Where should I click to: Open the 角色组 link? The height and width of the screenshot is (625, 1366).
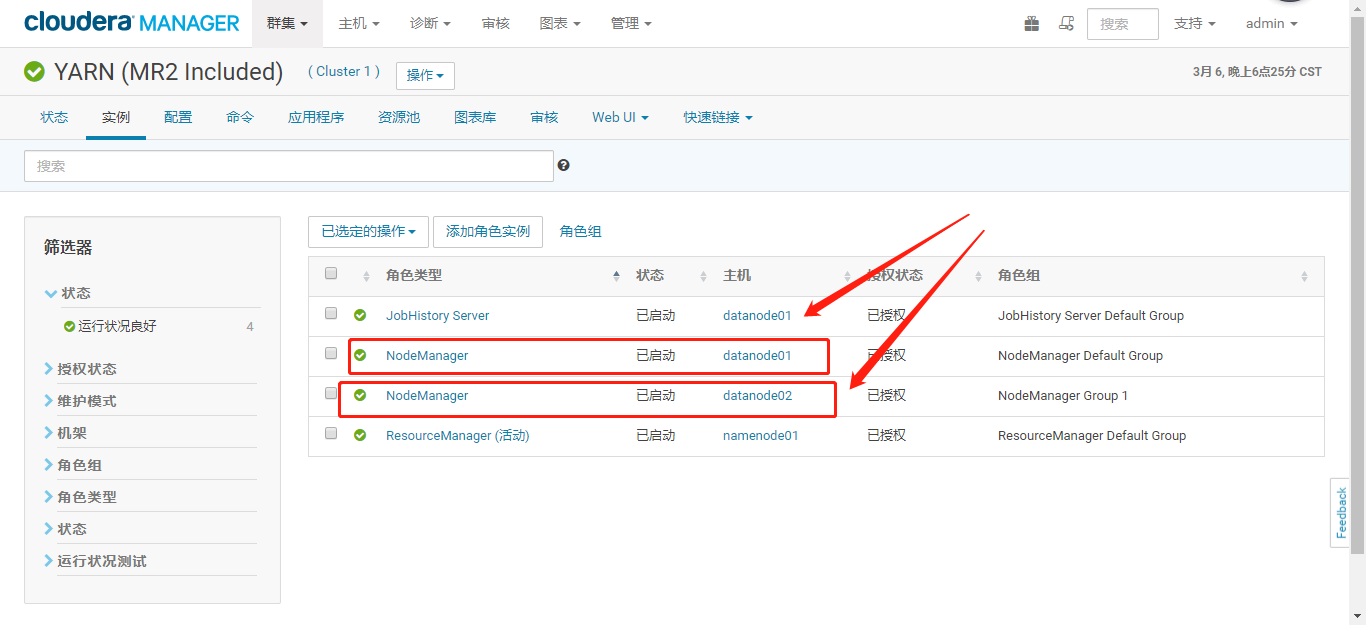tap(581, 231)
